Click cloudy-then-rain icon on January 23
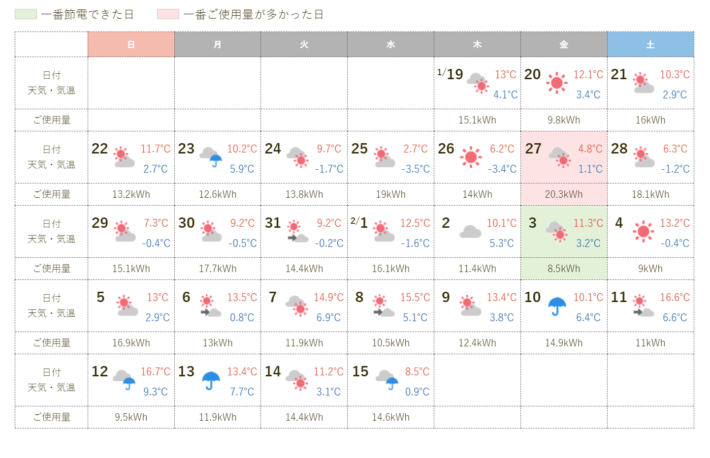Viewport: 710px width, 458px height. point(211,157)
